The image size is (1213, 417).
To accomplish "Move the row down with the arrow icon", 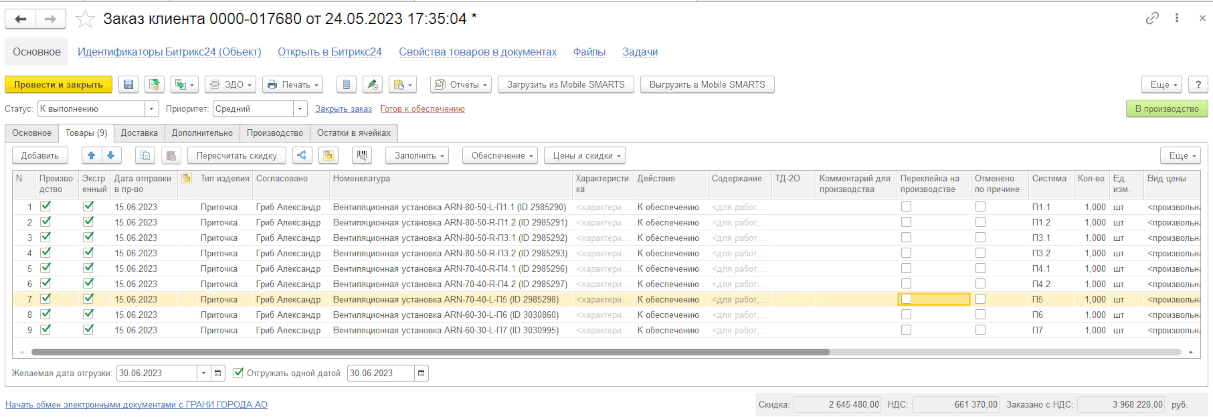I will tap(111, 155).
